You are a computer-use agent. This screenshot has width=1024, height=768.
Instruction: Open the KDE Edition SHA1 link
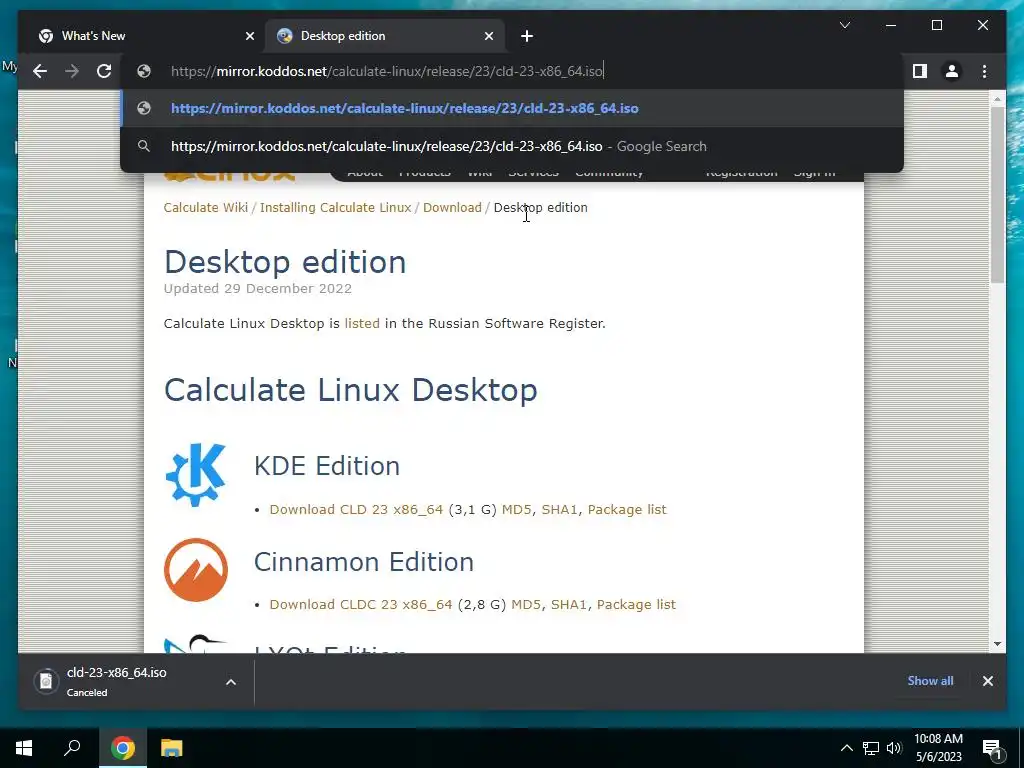(x=560, y=509)
